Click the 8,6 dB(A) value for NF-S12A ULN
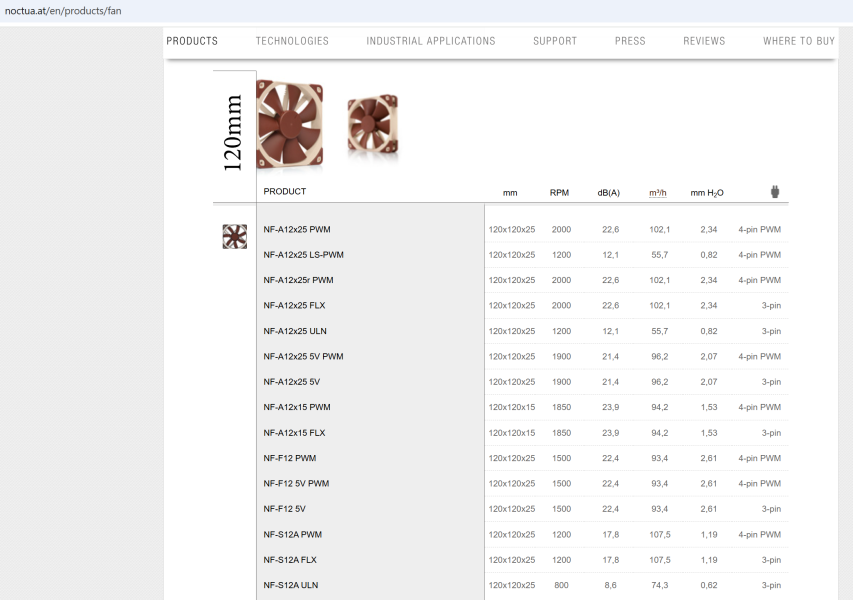 [610, 585]
